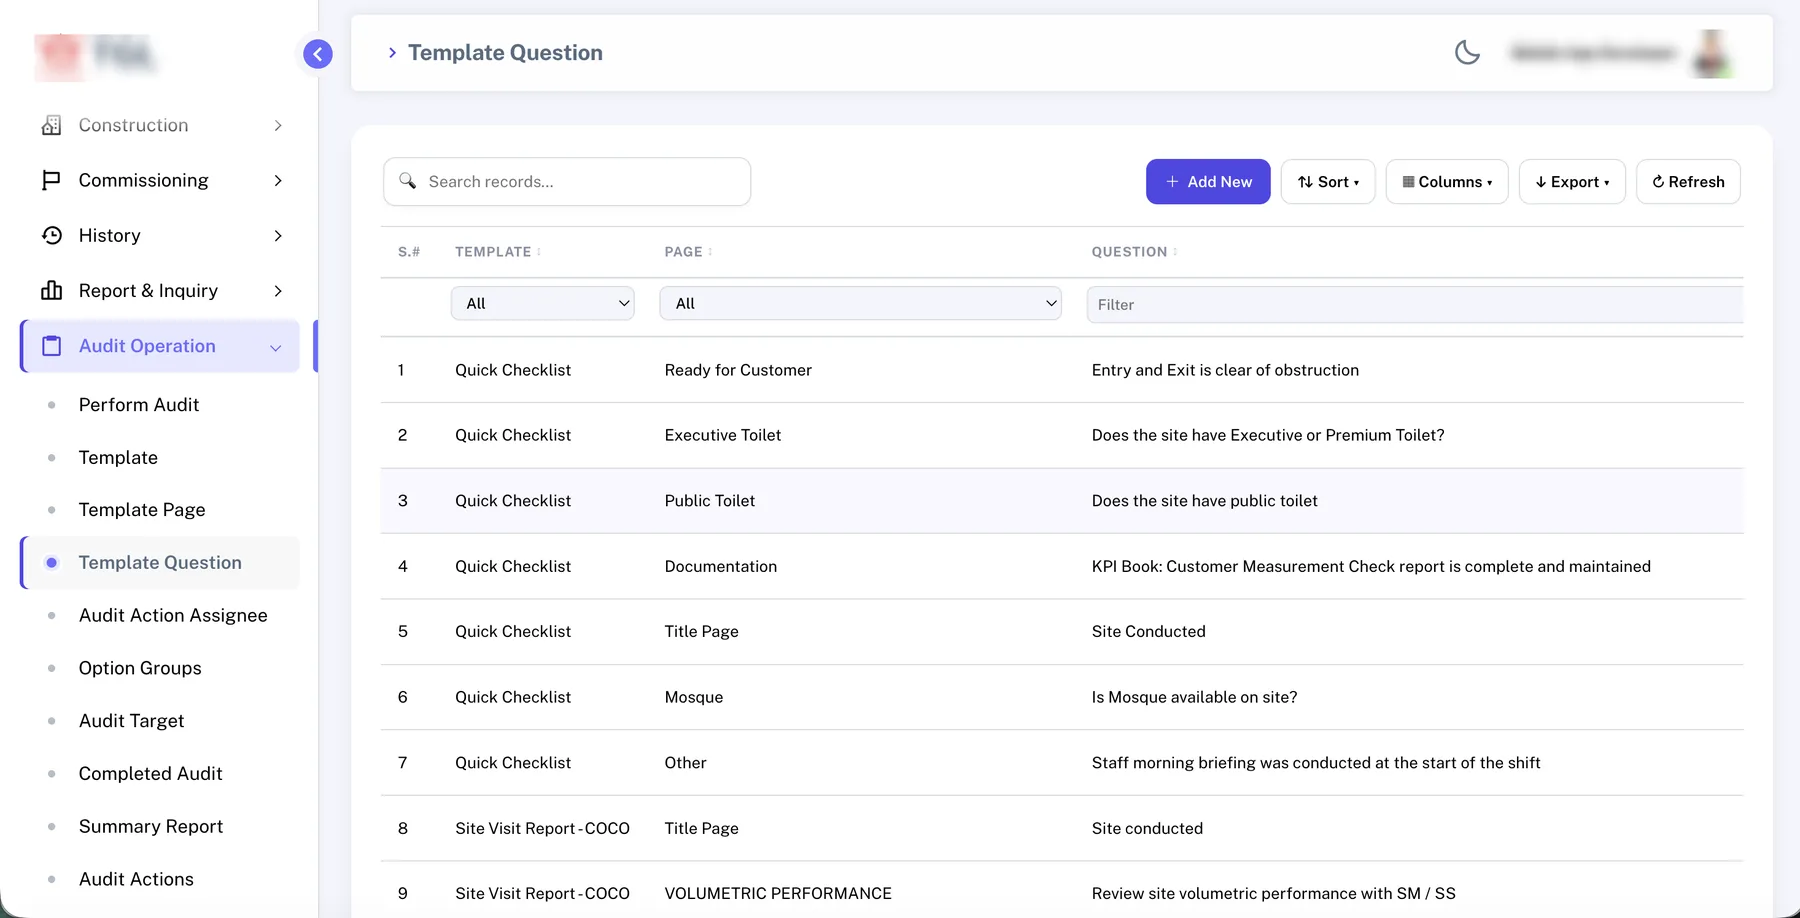The width and height of the screenshot is (1800, 918).
Task: Focus the Question Filter input
Action: (x=1414, y=304)
